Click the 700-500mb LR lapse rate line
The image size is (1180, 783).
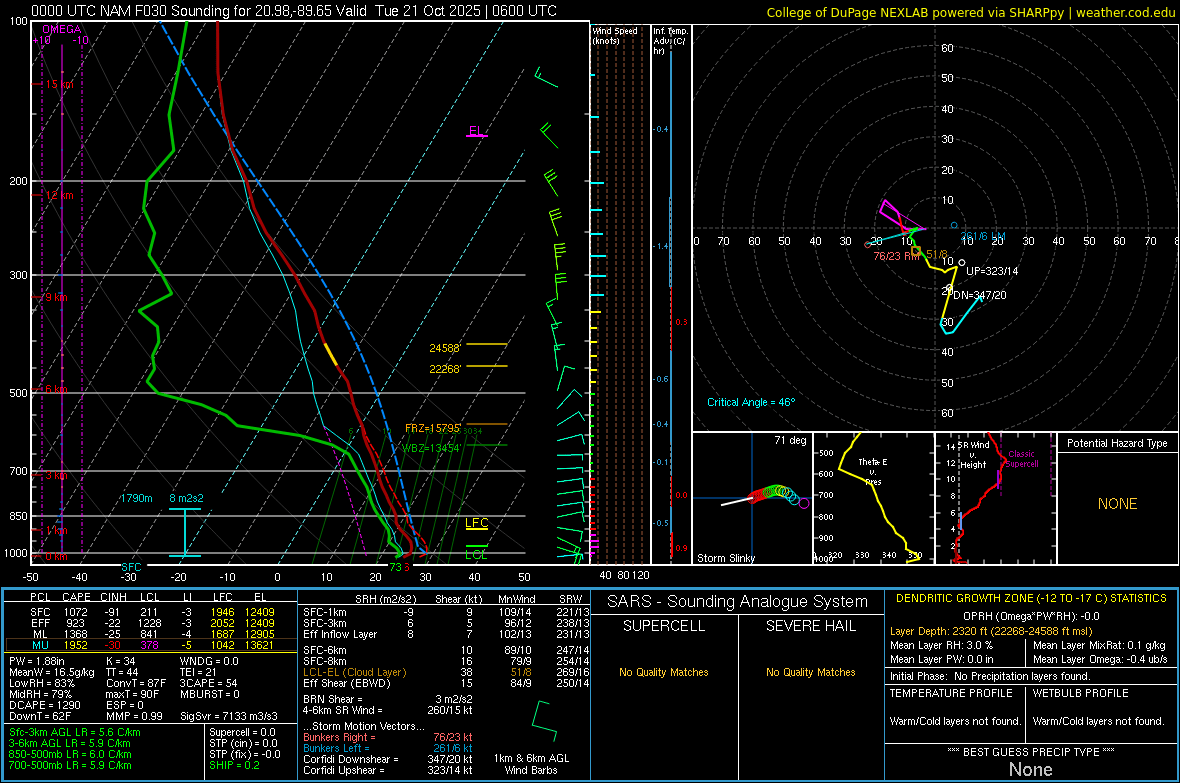(70, 765)
